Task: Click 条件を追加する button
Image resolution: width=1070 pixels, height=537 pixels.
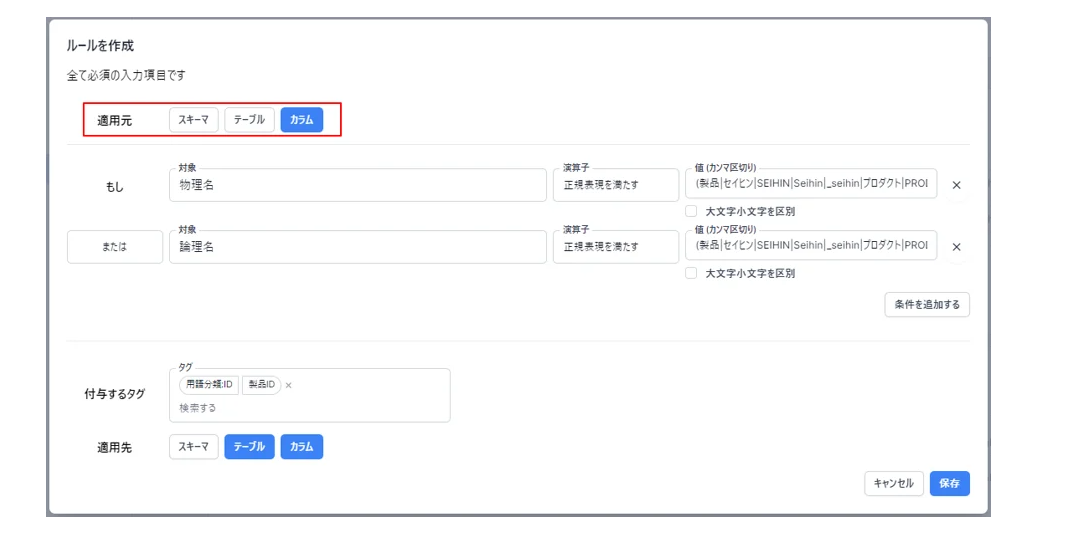Action: pos(927,305)
